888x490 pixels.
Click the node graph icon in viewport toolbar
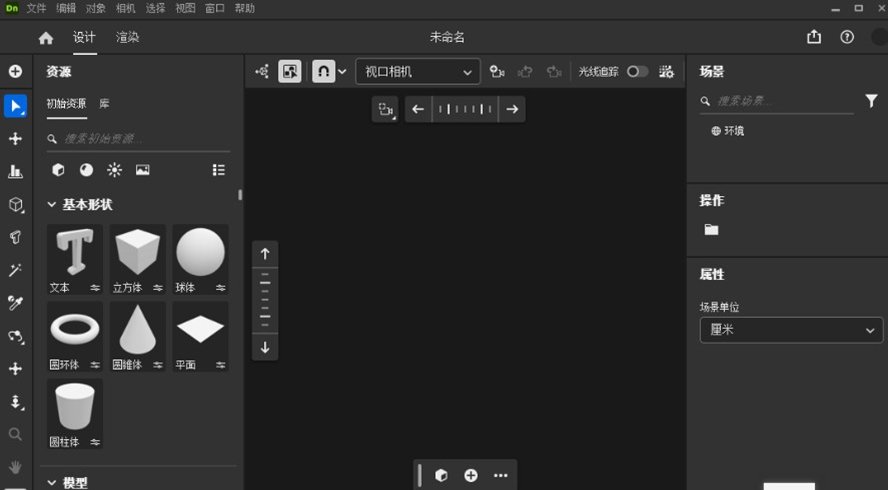point(262,72)
